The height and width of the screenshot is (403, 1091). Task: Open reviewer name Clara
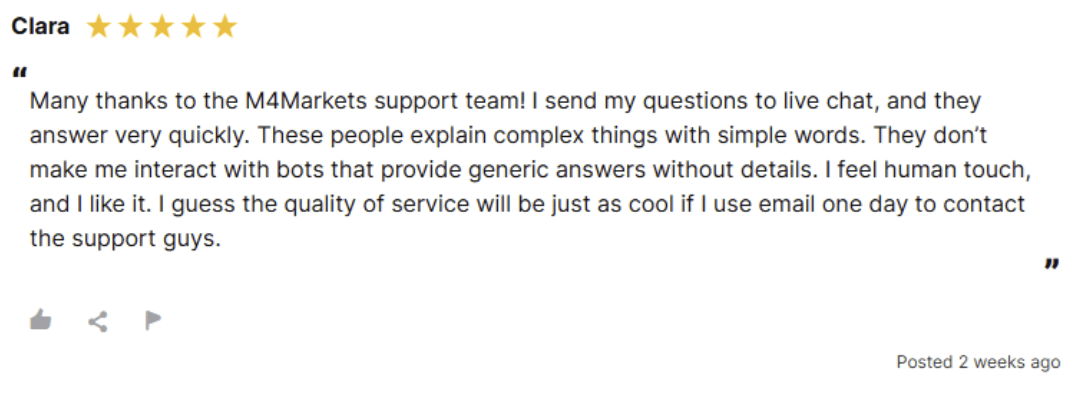point(40,27)
